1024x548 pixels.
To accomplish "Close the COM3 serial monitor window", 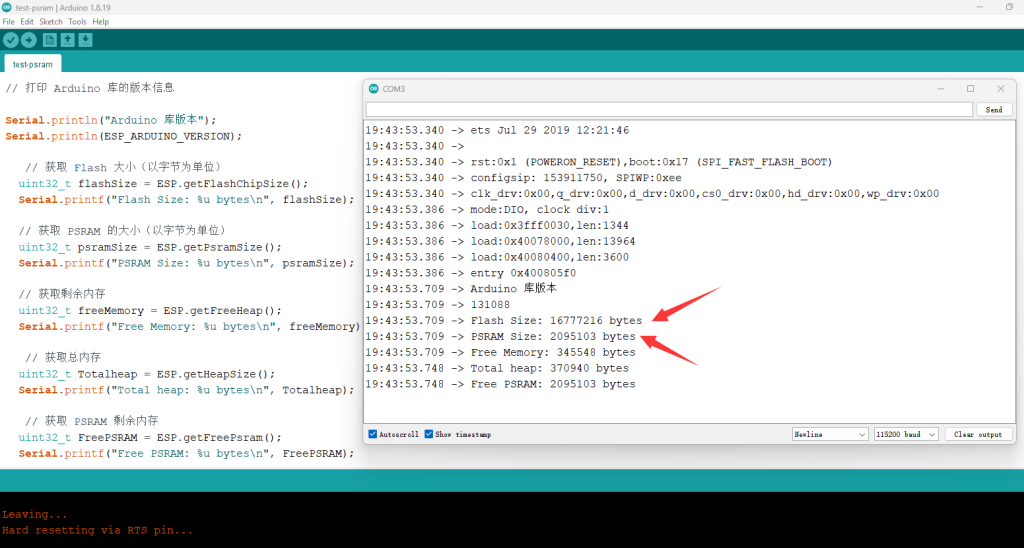I will click(x=1000, y=89).
